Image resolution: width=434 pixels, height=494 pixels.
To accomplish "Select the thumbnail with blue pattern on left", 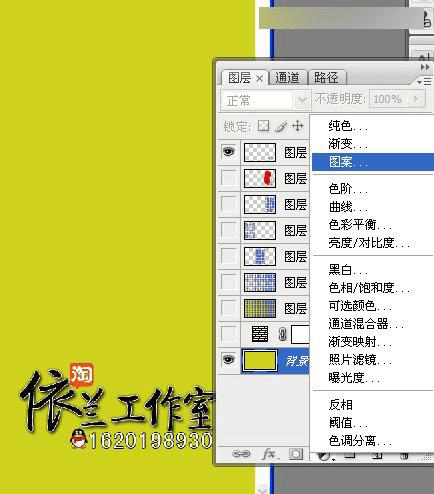I will tap(260, 230).
